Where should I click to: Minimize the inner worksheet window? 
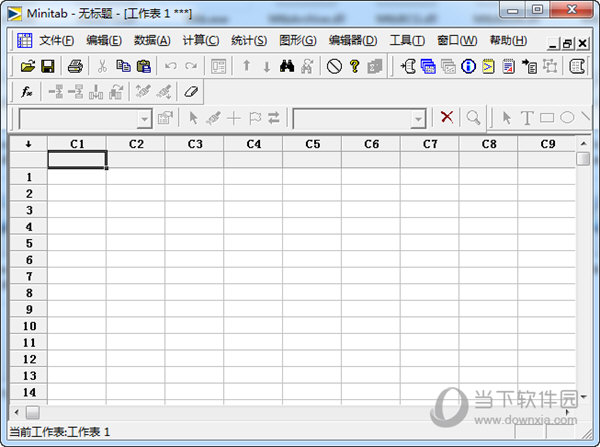(x=553, y=44)
